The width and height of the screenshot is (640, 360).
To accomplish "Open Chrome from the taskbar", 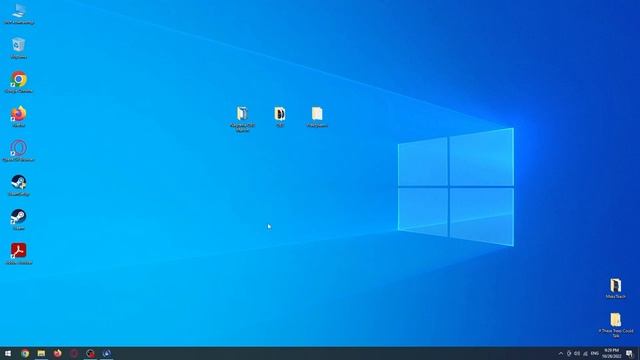I will (25, 353).
